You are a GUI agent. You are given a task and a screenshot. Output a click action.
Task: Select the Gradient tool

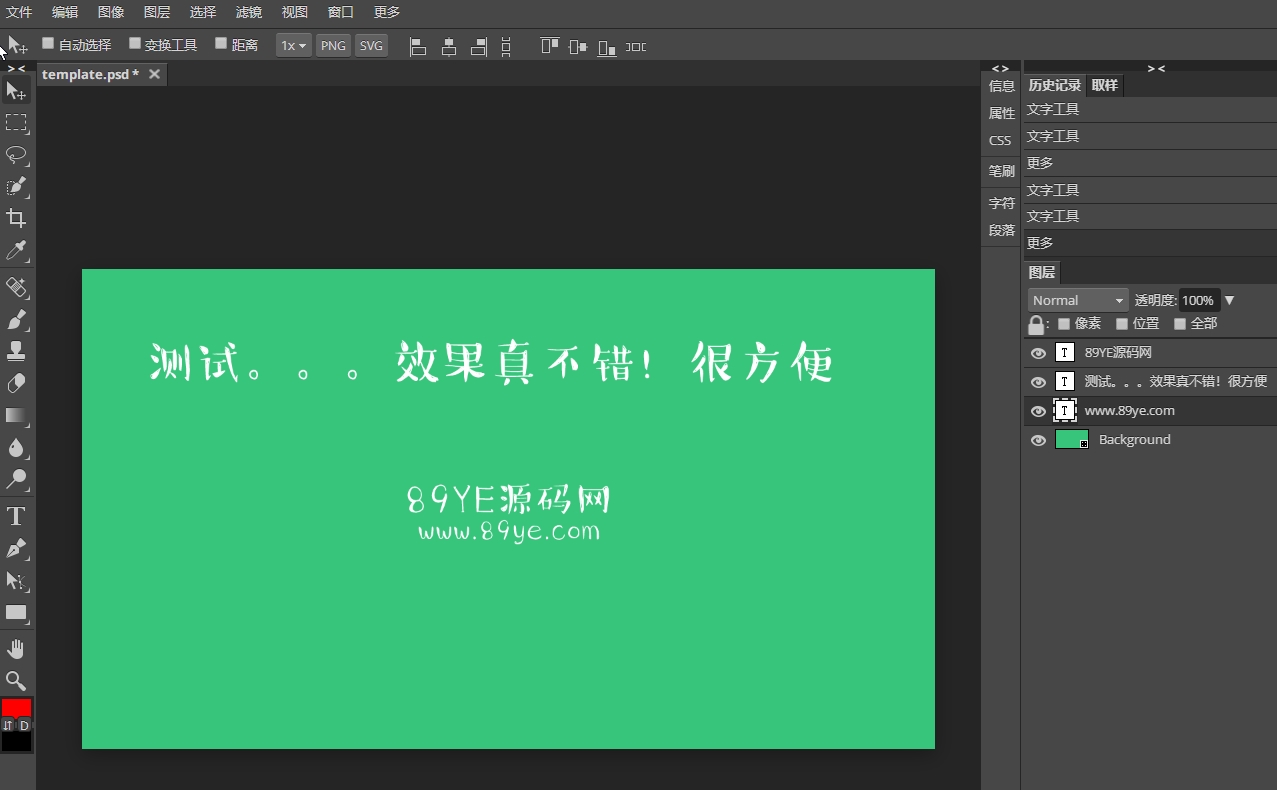(x=16, y=415)
